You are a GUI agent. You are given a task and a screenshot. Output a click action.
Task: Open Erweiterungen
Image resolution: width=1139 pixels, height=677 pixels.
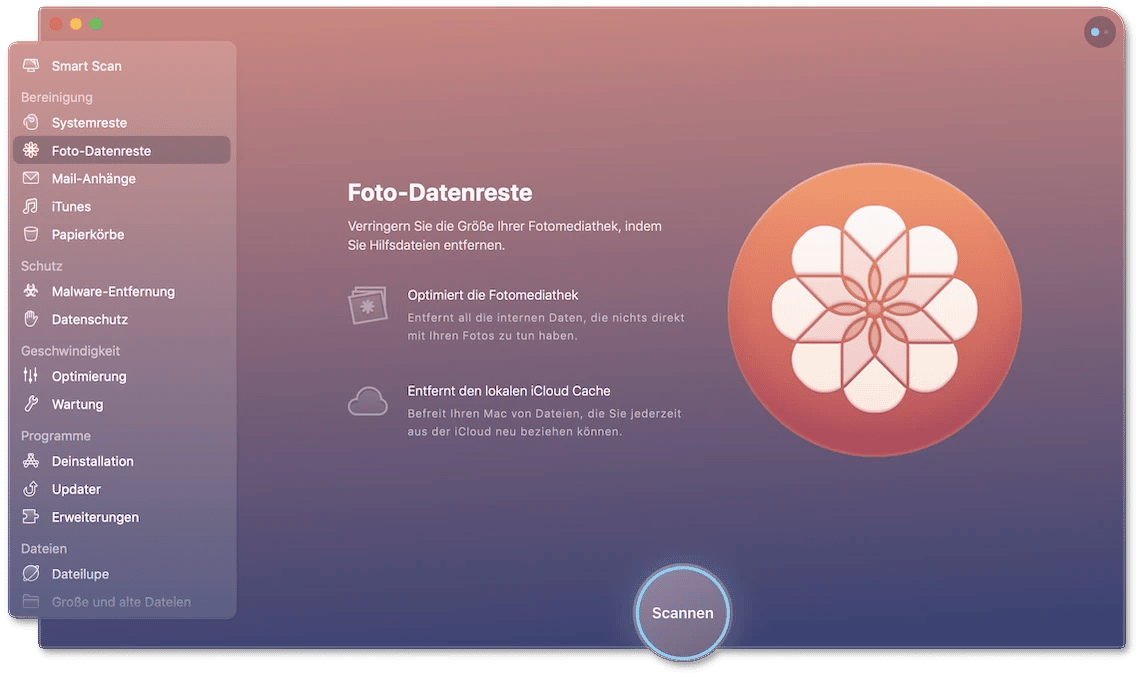coord(121,516)
